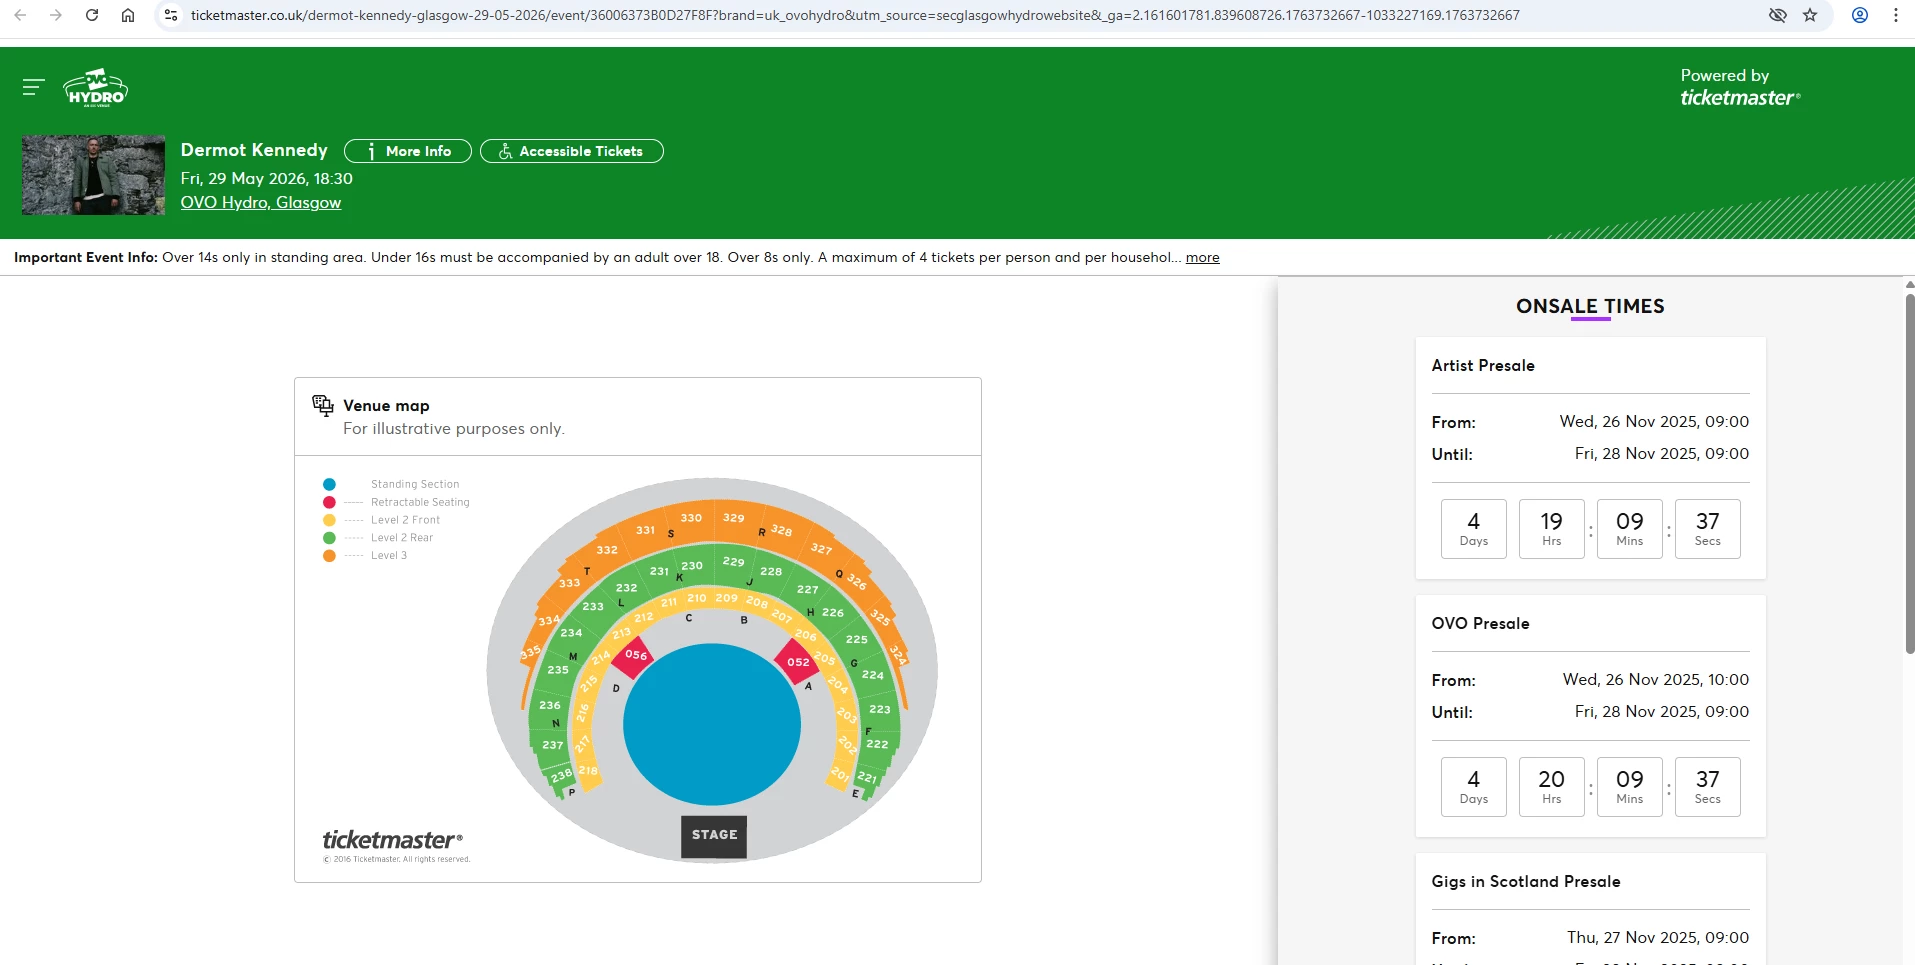This screenshot has height=965, width=1915.
Task: Select section 230 on the map
Action: click(692, 566)
